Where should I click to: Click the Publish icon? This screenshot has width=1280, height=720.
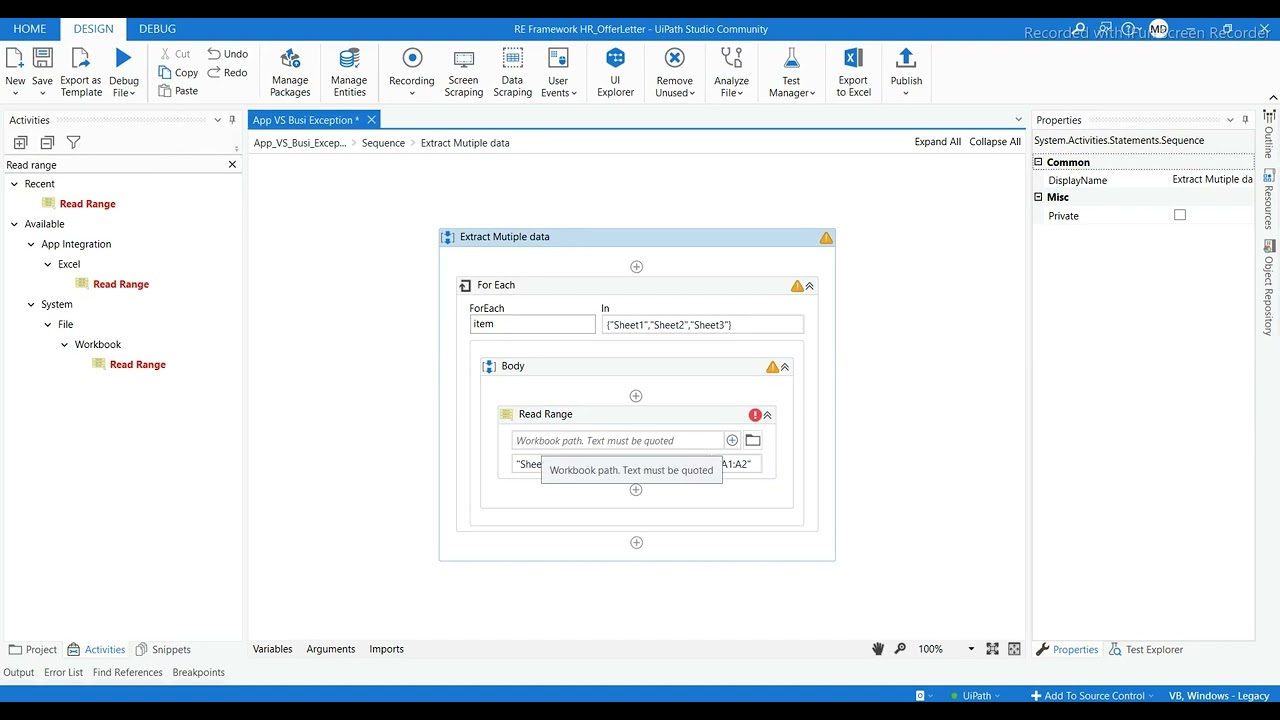pyautogui.click(x=906, y=58)
